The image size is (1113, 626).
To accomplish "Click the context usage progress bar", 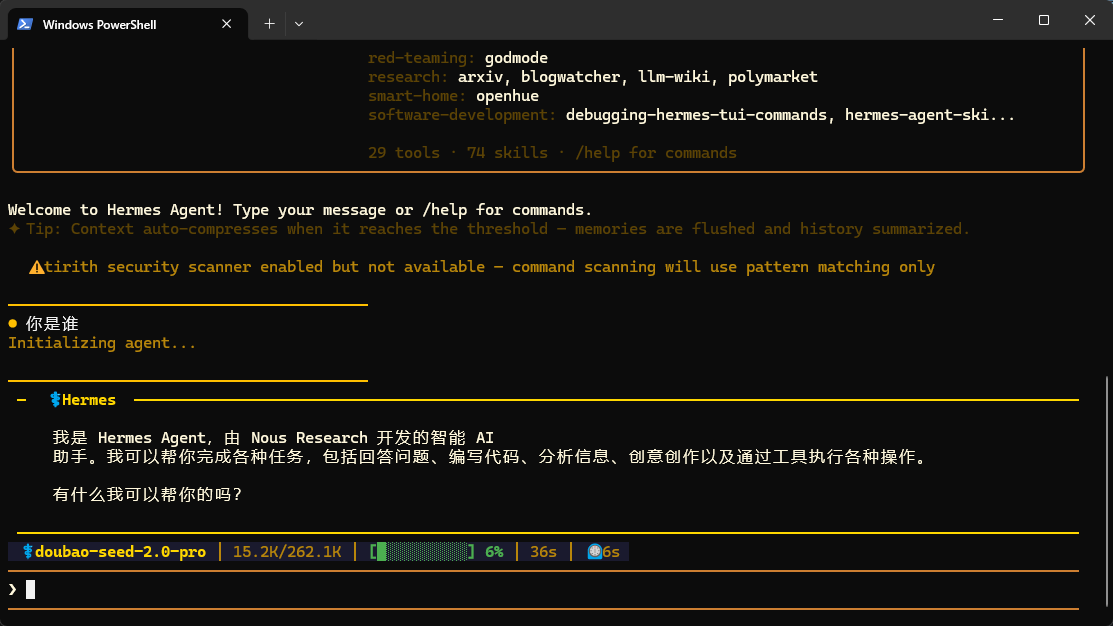I will point(422,551).
